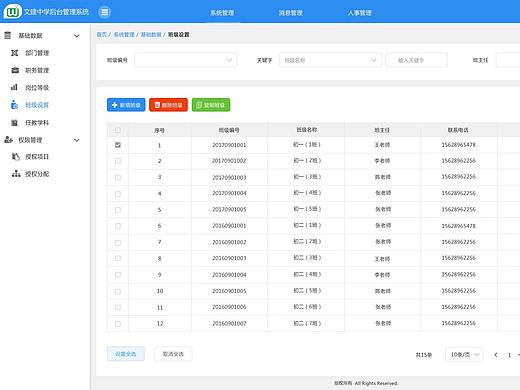Click 李老师 cell in row 2
This screenshot has height=390, width=520.
[x=382, y=161]
